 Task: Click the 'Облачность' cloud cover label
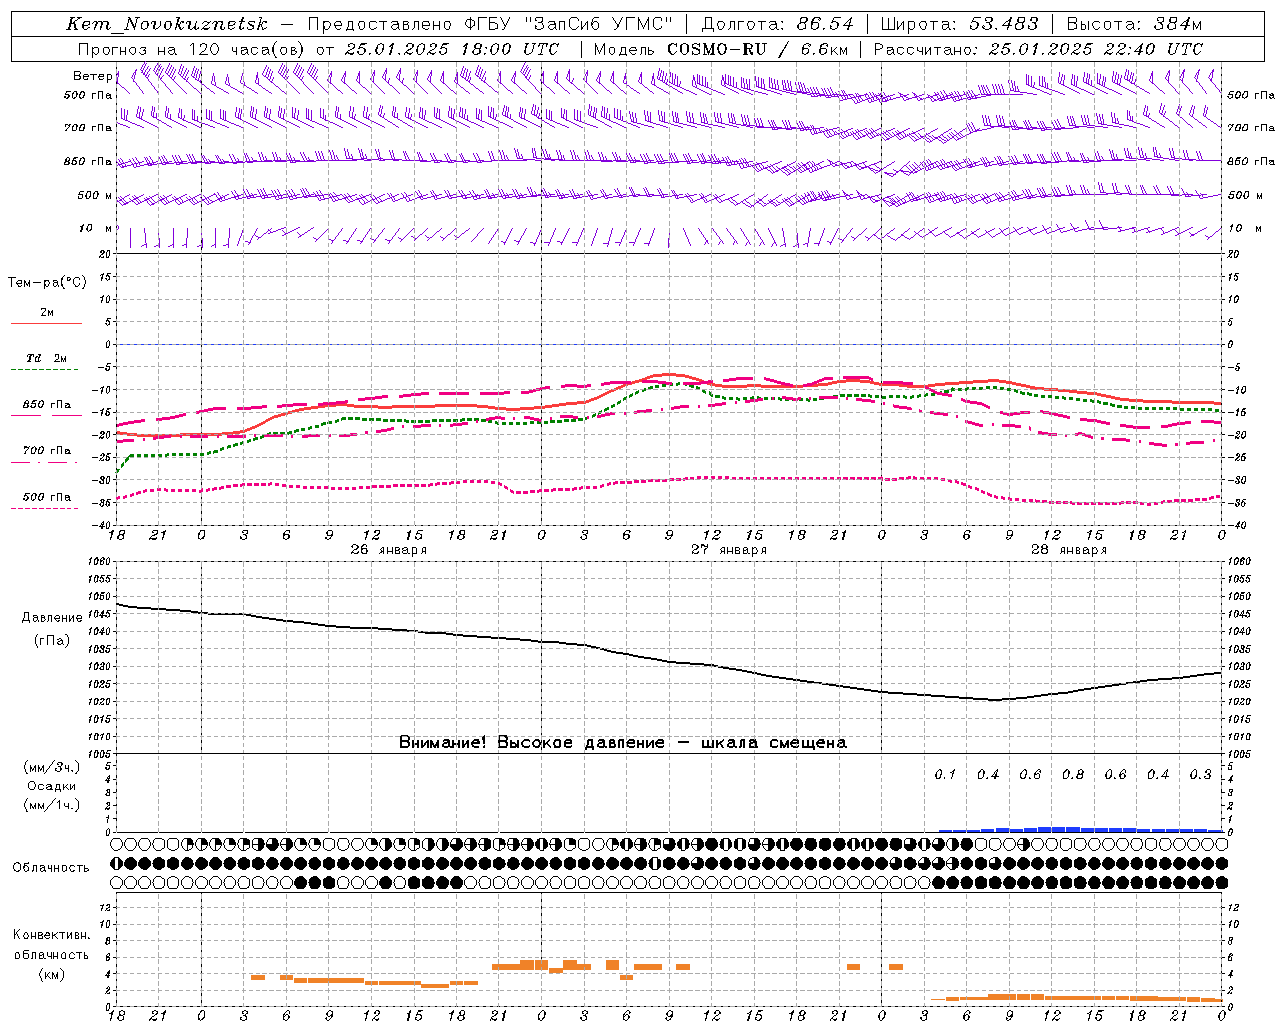pyautogui.click(x=51, y=868)
